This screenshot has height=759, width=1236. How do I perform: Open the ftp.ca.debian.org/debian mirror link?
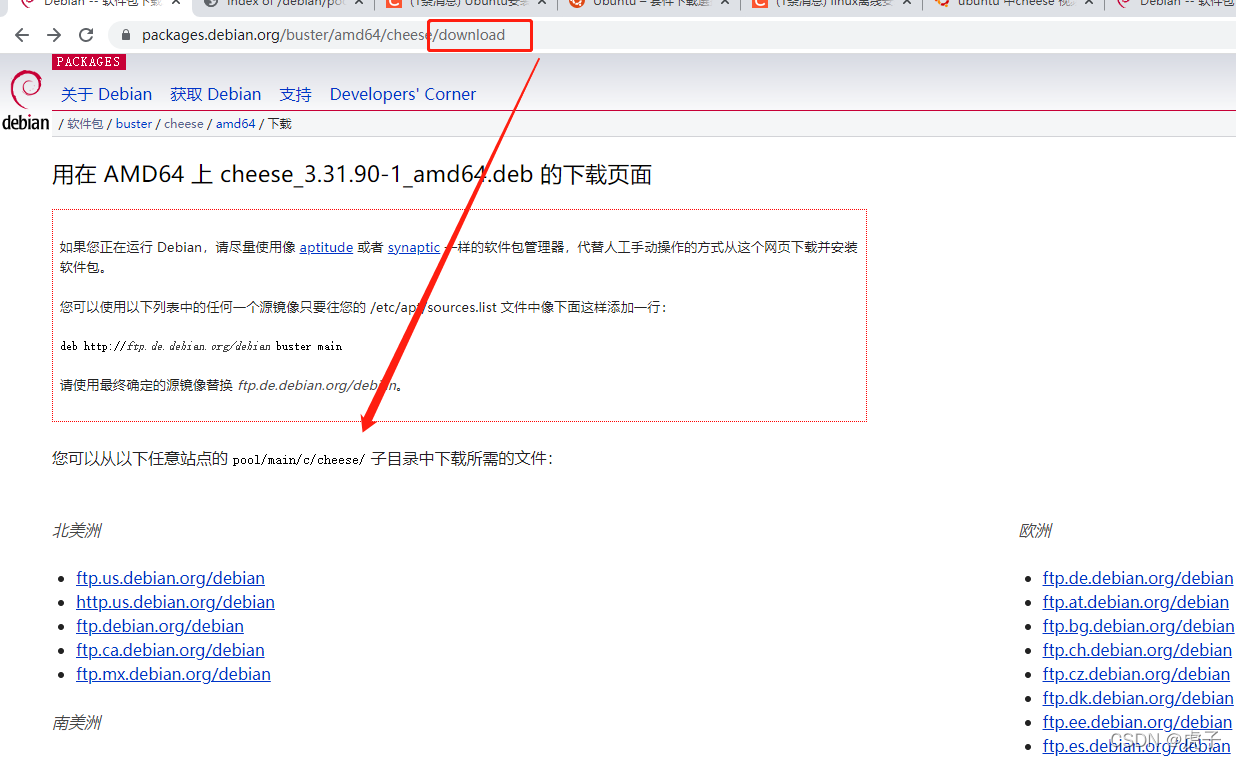coord(170,650)
